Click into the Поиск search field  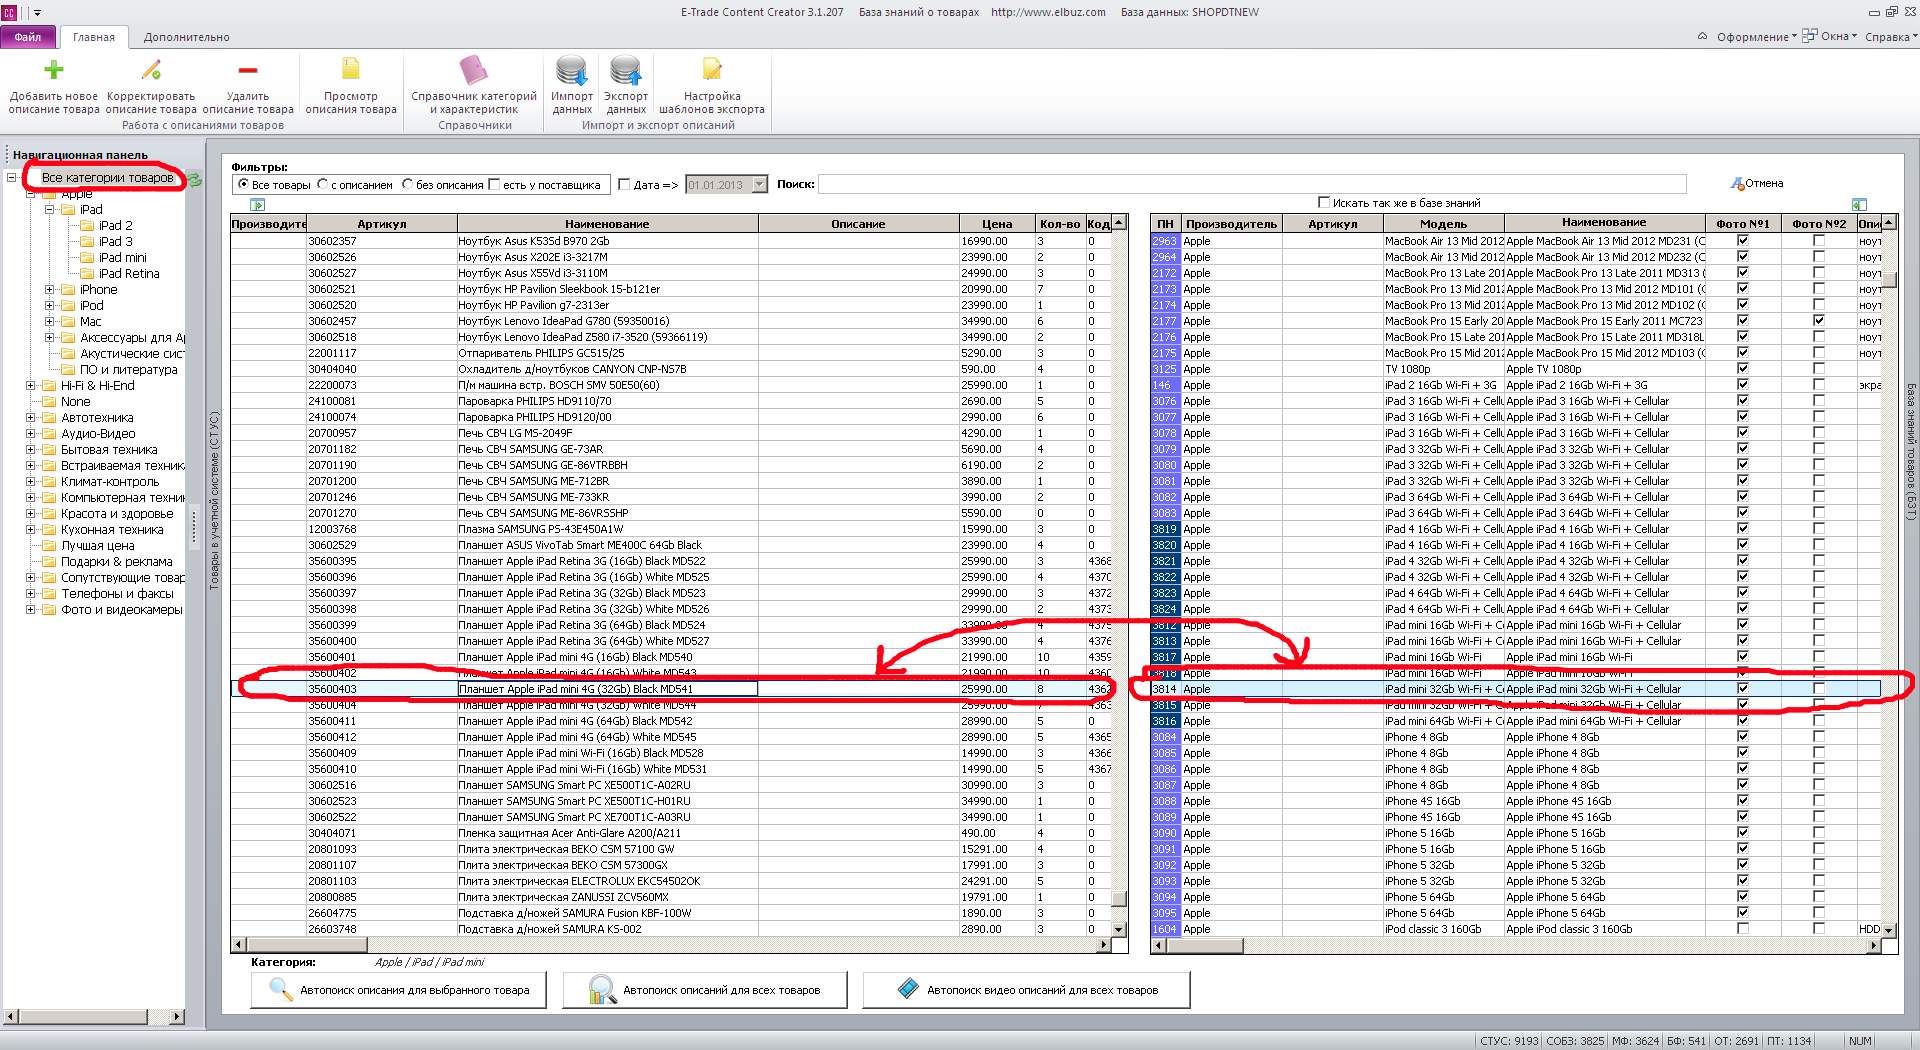1252,184
